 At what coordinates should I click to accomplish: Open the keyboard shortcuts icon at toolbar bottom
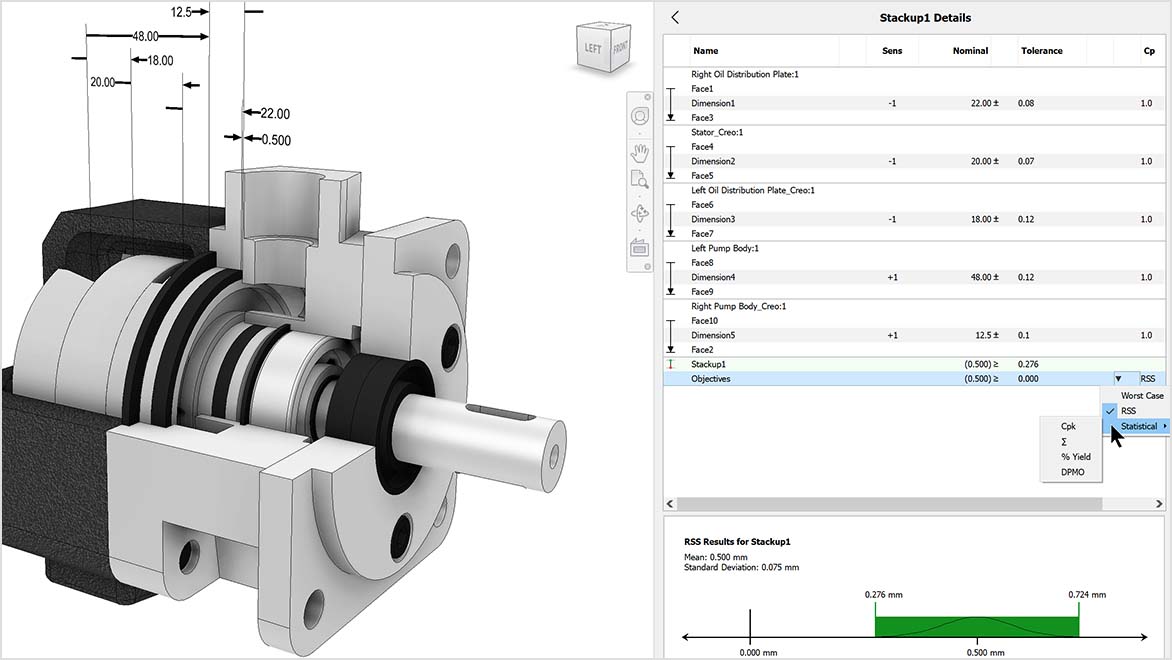(639, 247)
